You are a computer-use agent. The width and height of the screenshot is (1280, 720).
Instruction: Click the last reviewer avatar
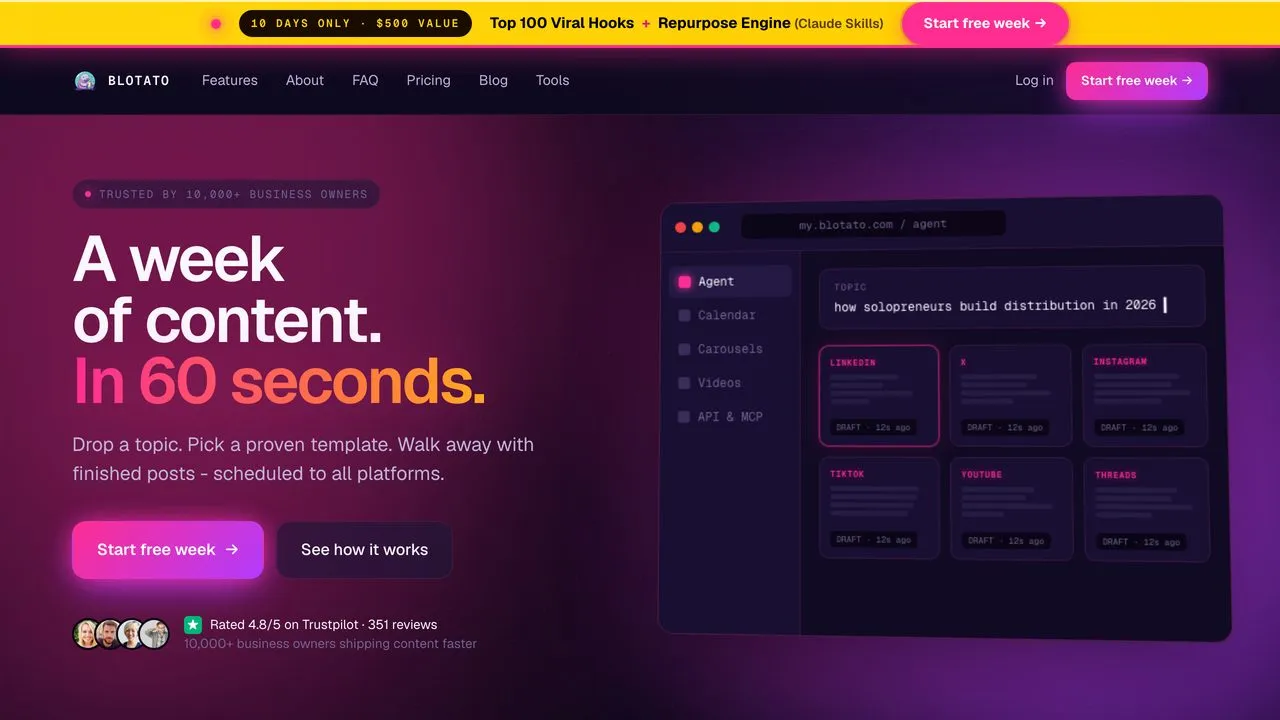154,634
